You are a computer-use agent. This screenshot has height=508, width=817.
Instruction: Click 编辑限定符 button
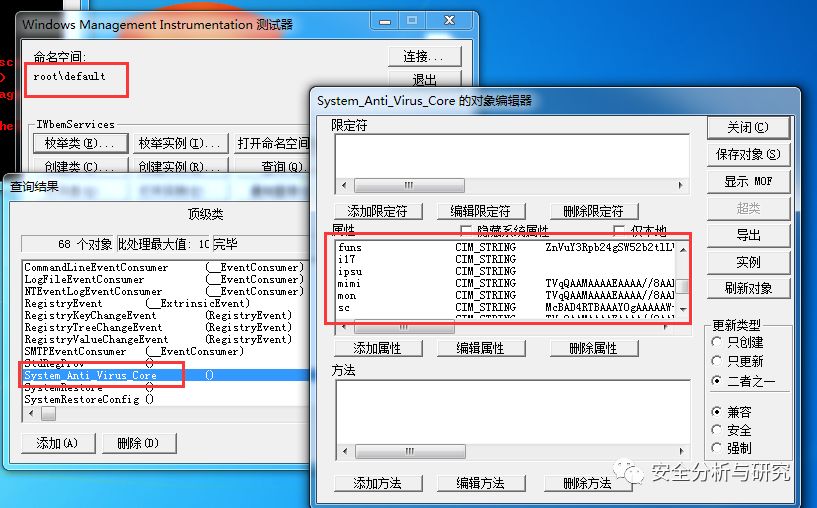(480, 211)
